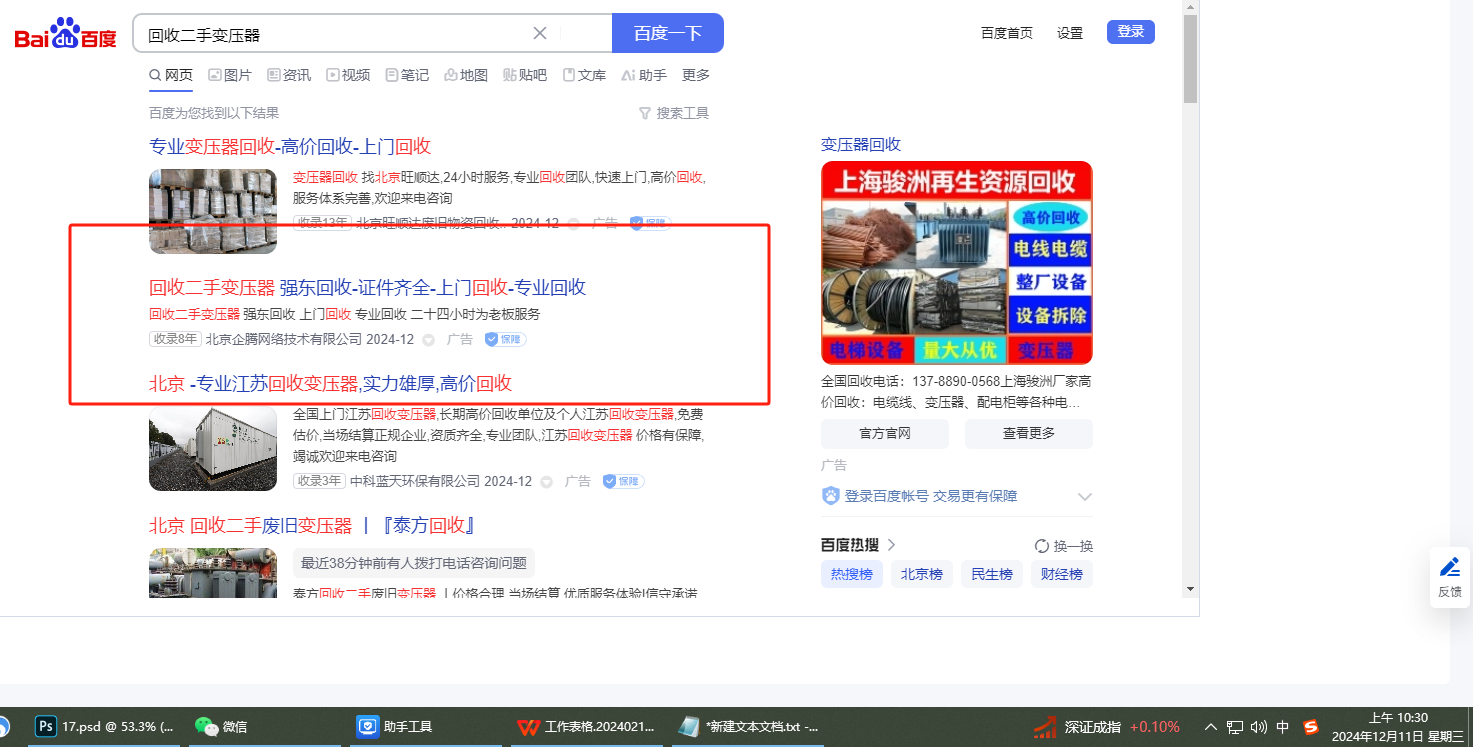Expand dropdown arrow beside 中科蓝天环保 2024-12

pyautogui.click(x=547, y=482)
